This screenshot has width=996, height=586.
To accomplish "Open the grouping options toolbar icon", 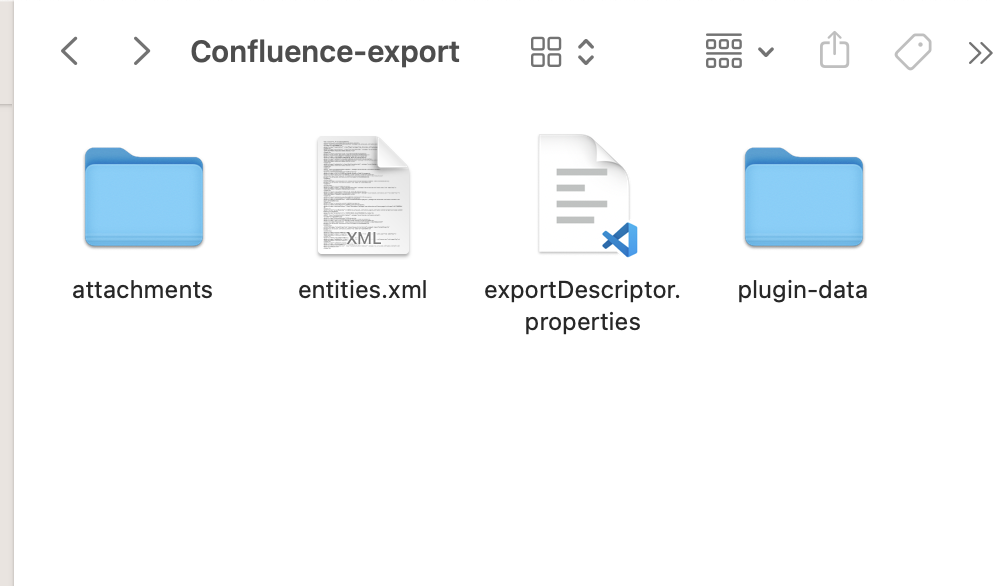I will tap(724, 51).
